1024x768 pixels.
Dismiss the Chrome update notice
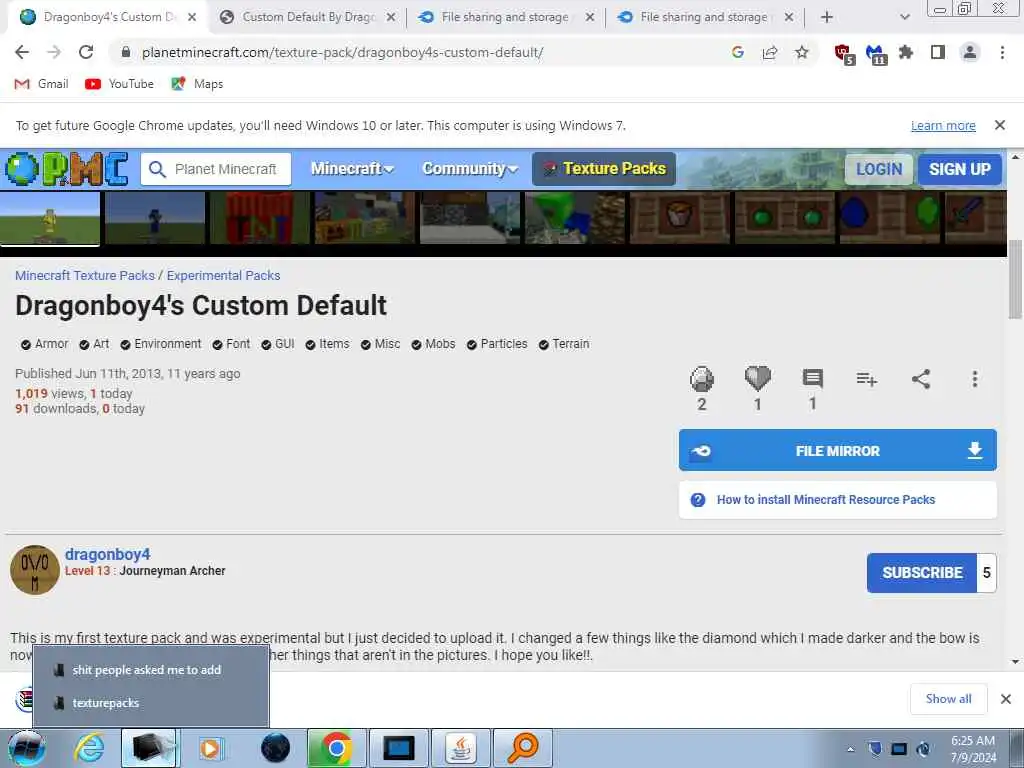[999, 125]
